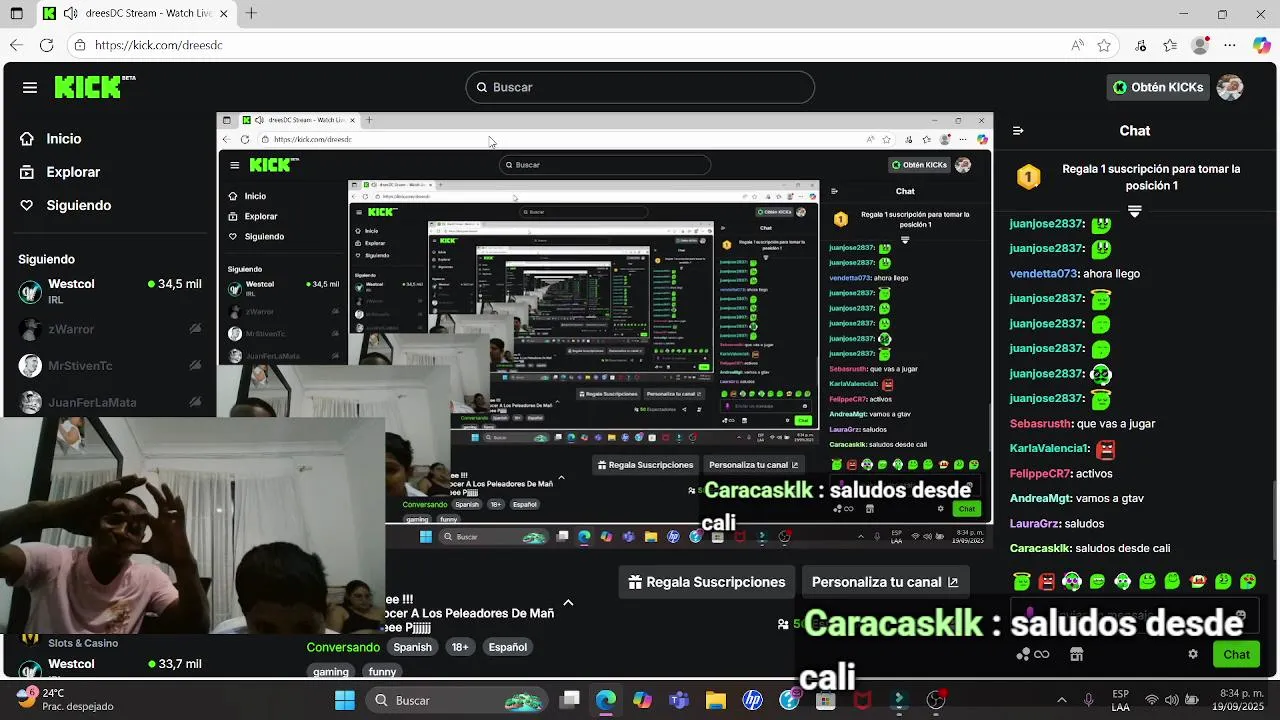Screen dimensions: 1280x720
Task: Click the gaming tag below the stream
Action: coord(330,672)
